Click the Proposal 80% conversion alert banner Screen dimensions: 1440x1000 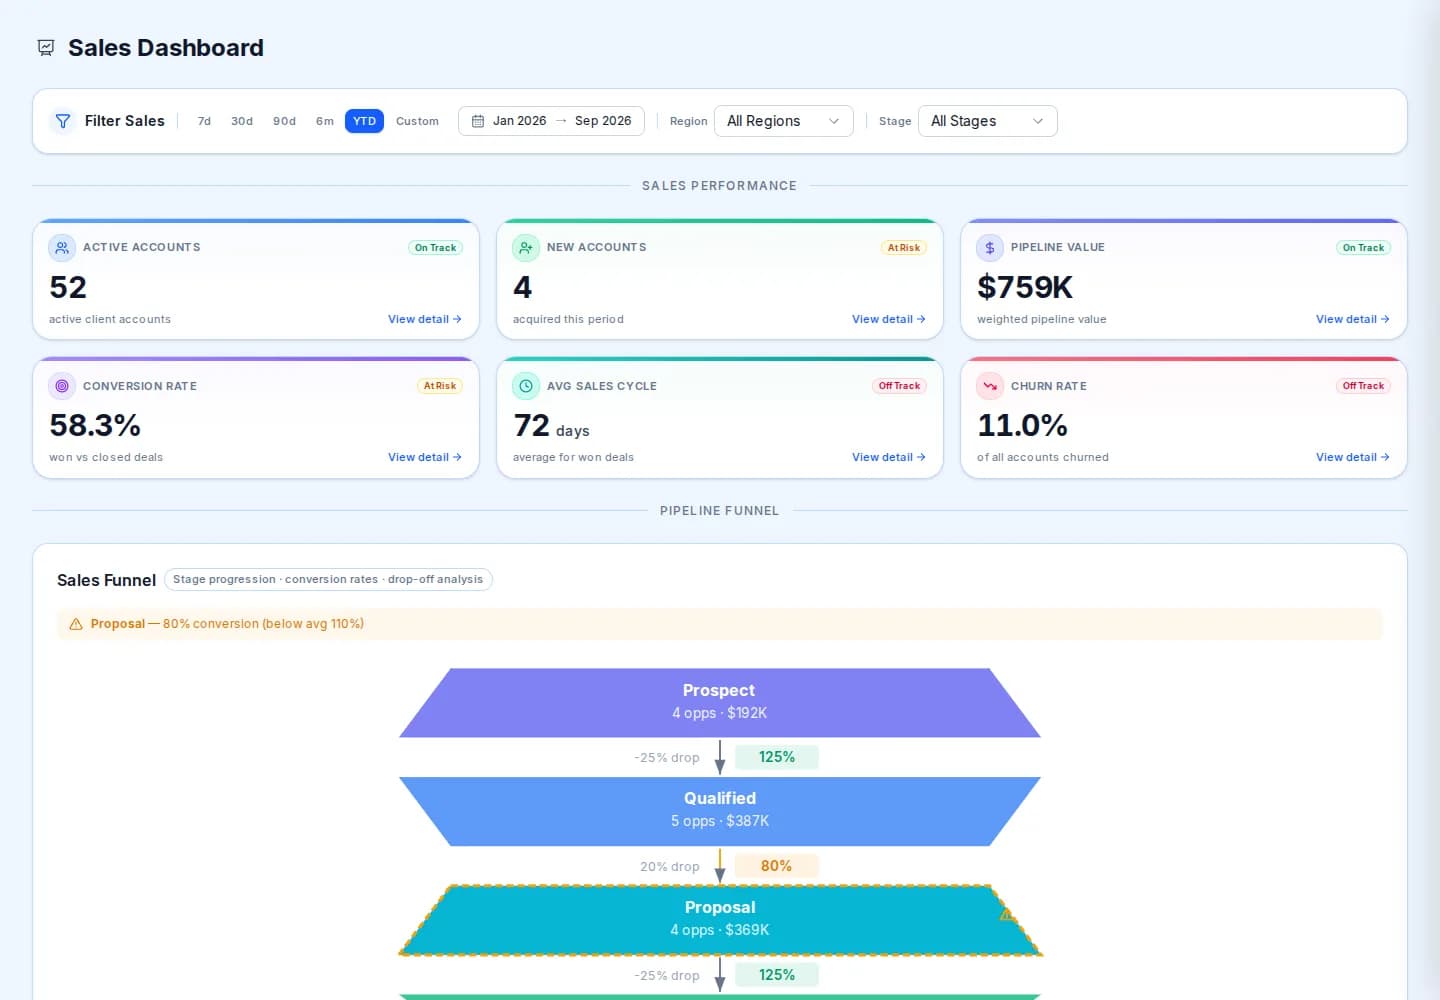[x=720, y=624]
